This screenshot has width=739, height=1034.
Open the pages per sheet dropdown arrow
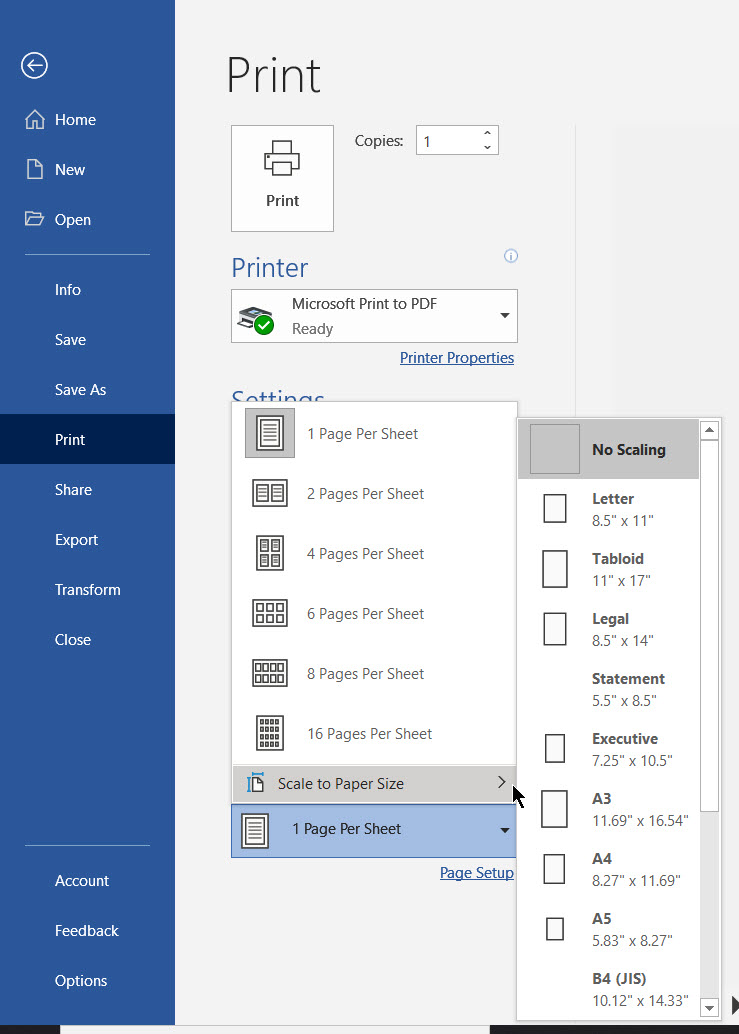[x=504, y=830]
